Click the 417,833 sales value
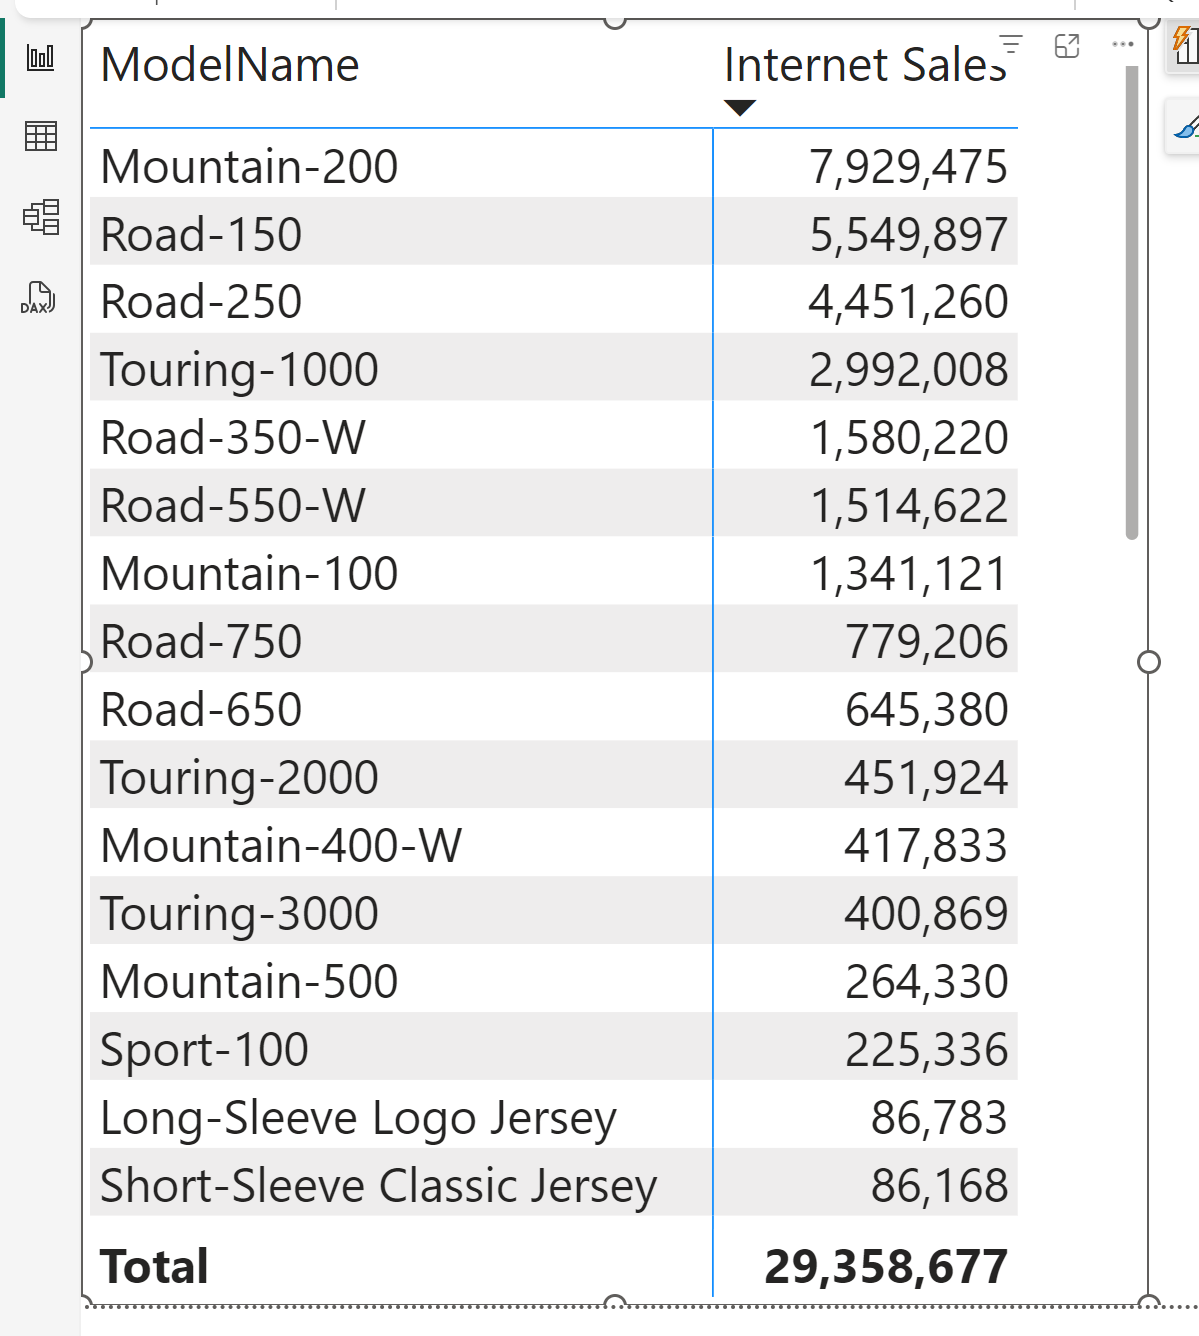1199x1336 pixels. click(926, 847)
